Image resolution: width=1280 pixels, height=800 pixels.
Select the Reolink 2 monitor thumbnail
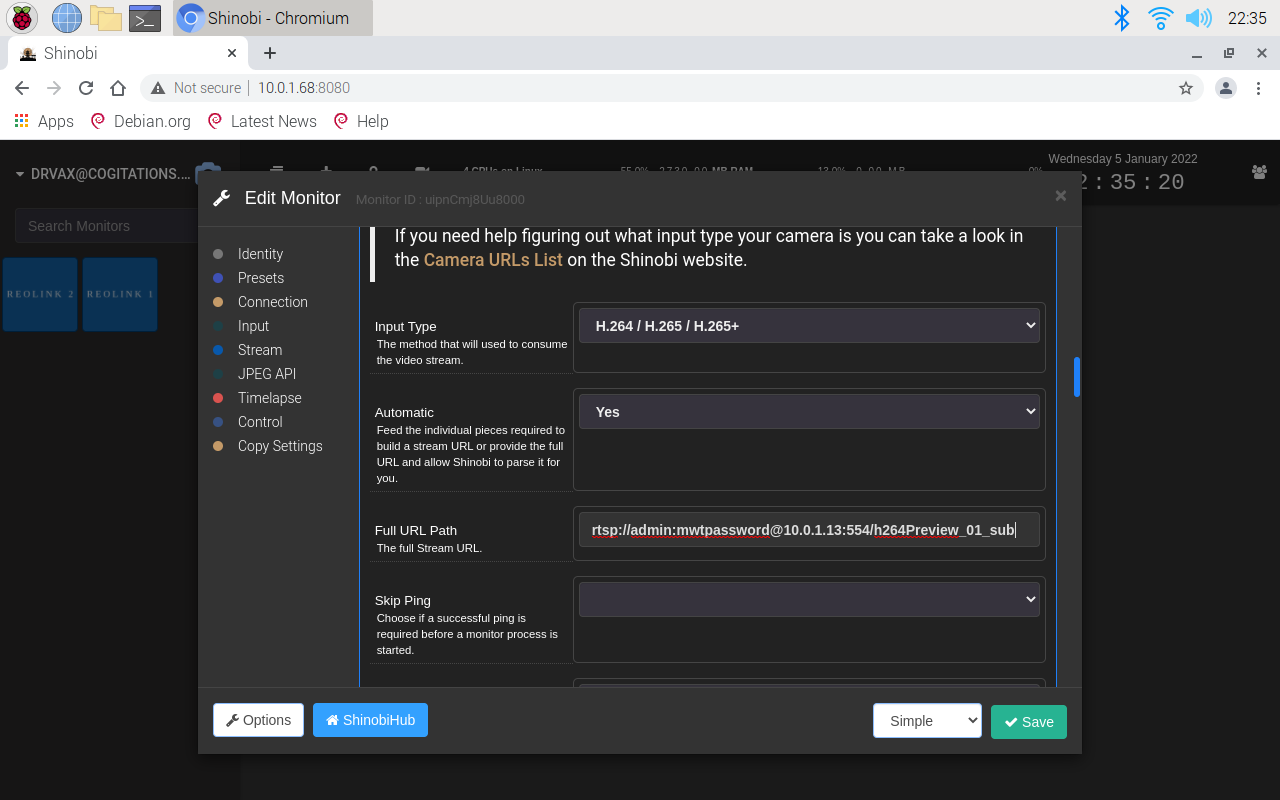tap(40, 294)
